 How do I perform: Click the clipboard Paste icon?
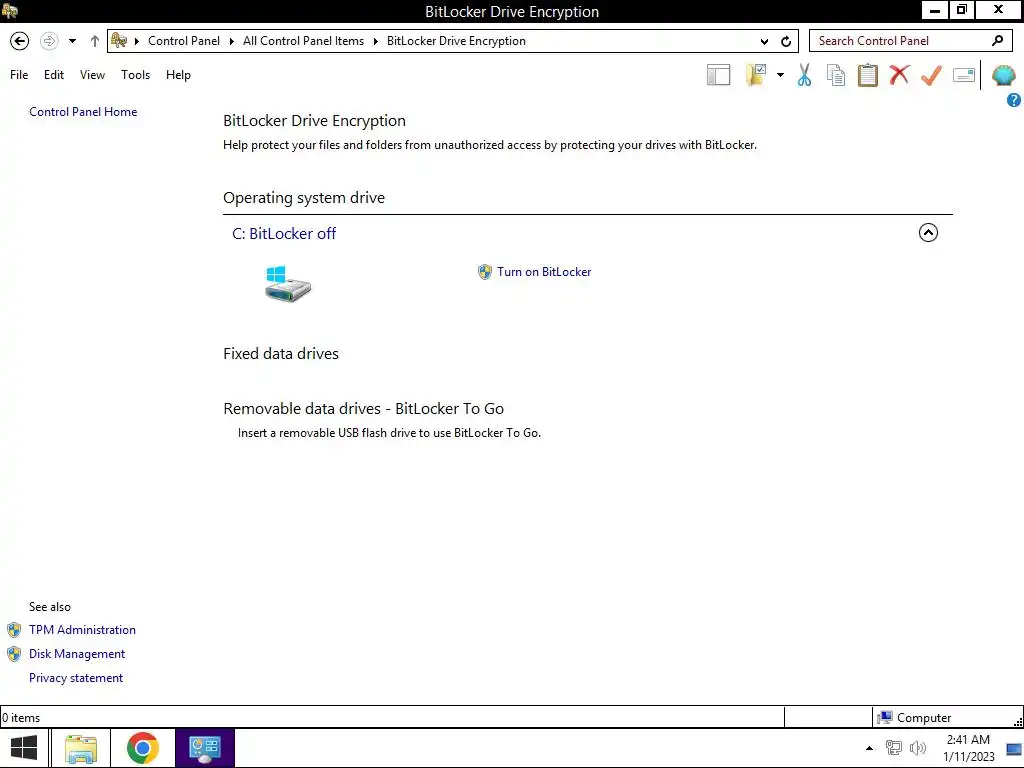pos(867,75)
